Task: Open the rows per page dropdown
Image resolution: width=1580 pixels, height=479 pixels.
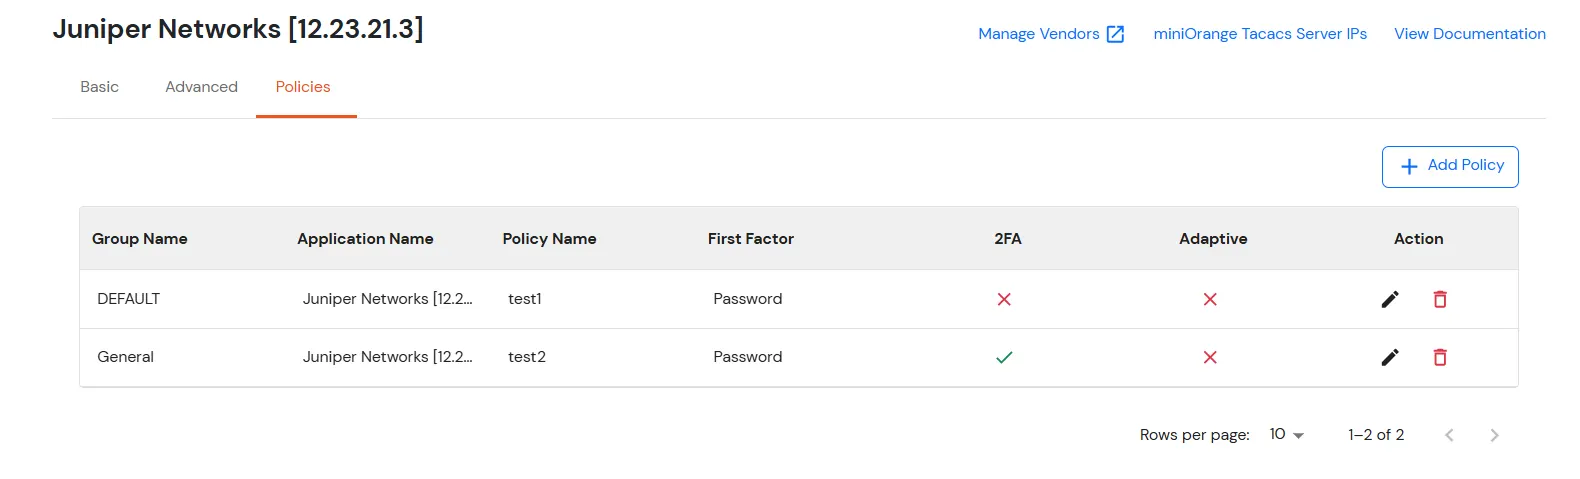Action: (x=1287, y=434)
